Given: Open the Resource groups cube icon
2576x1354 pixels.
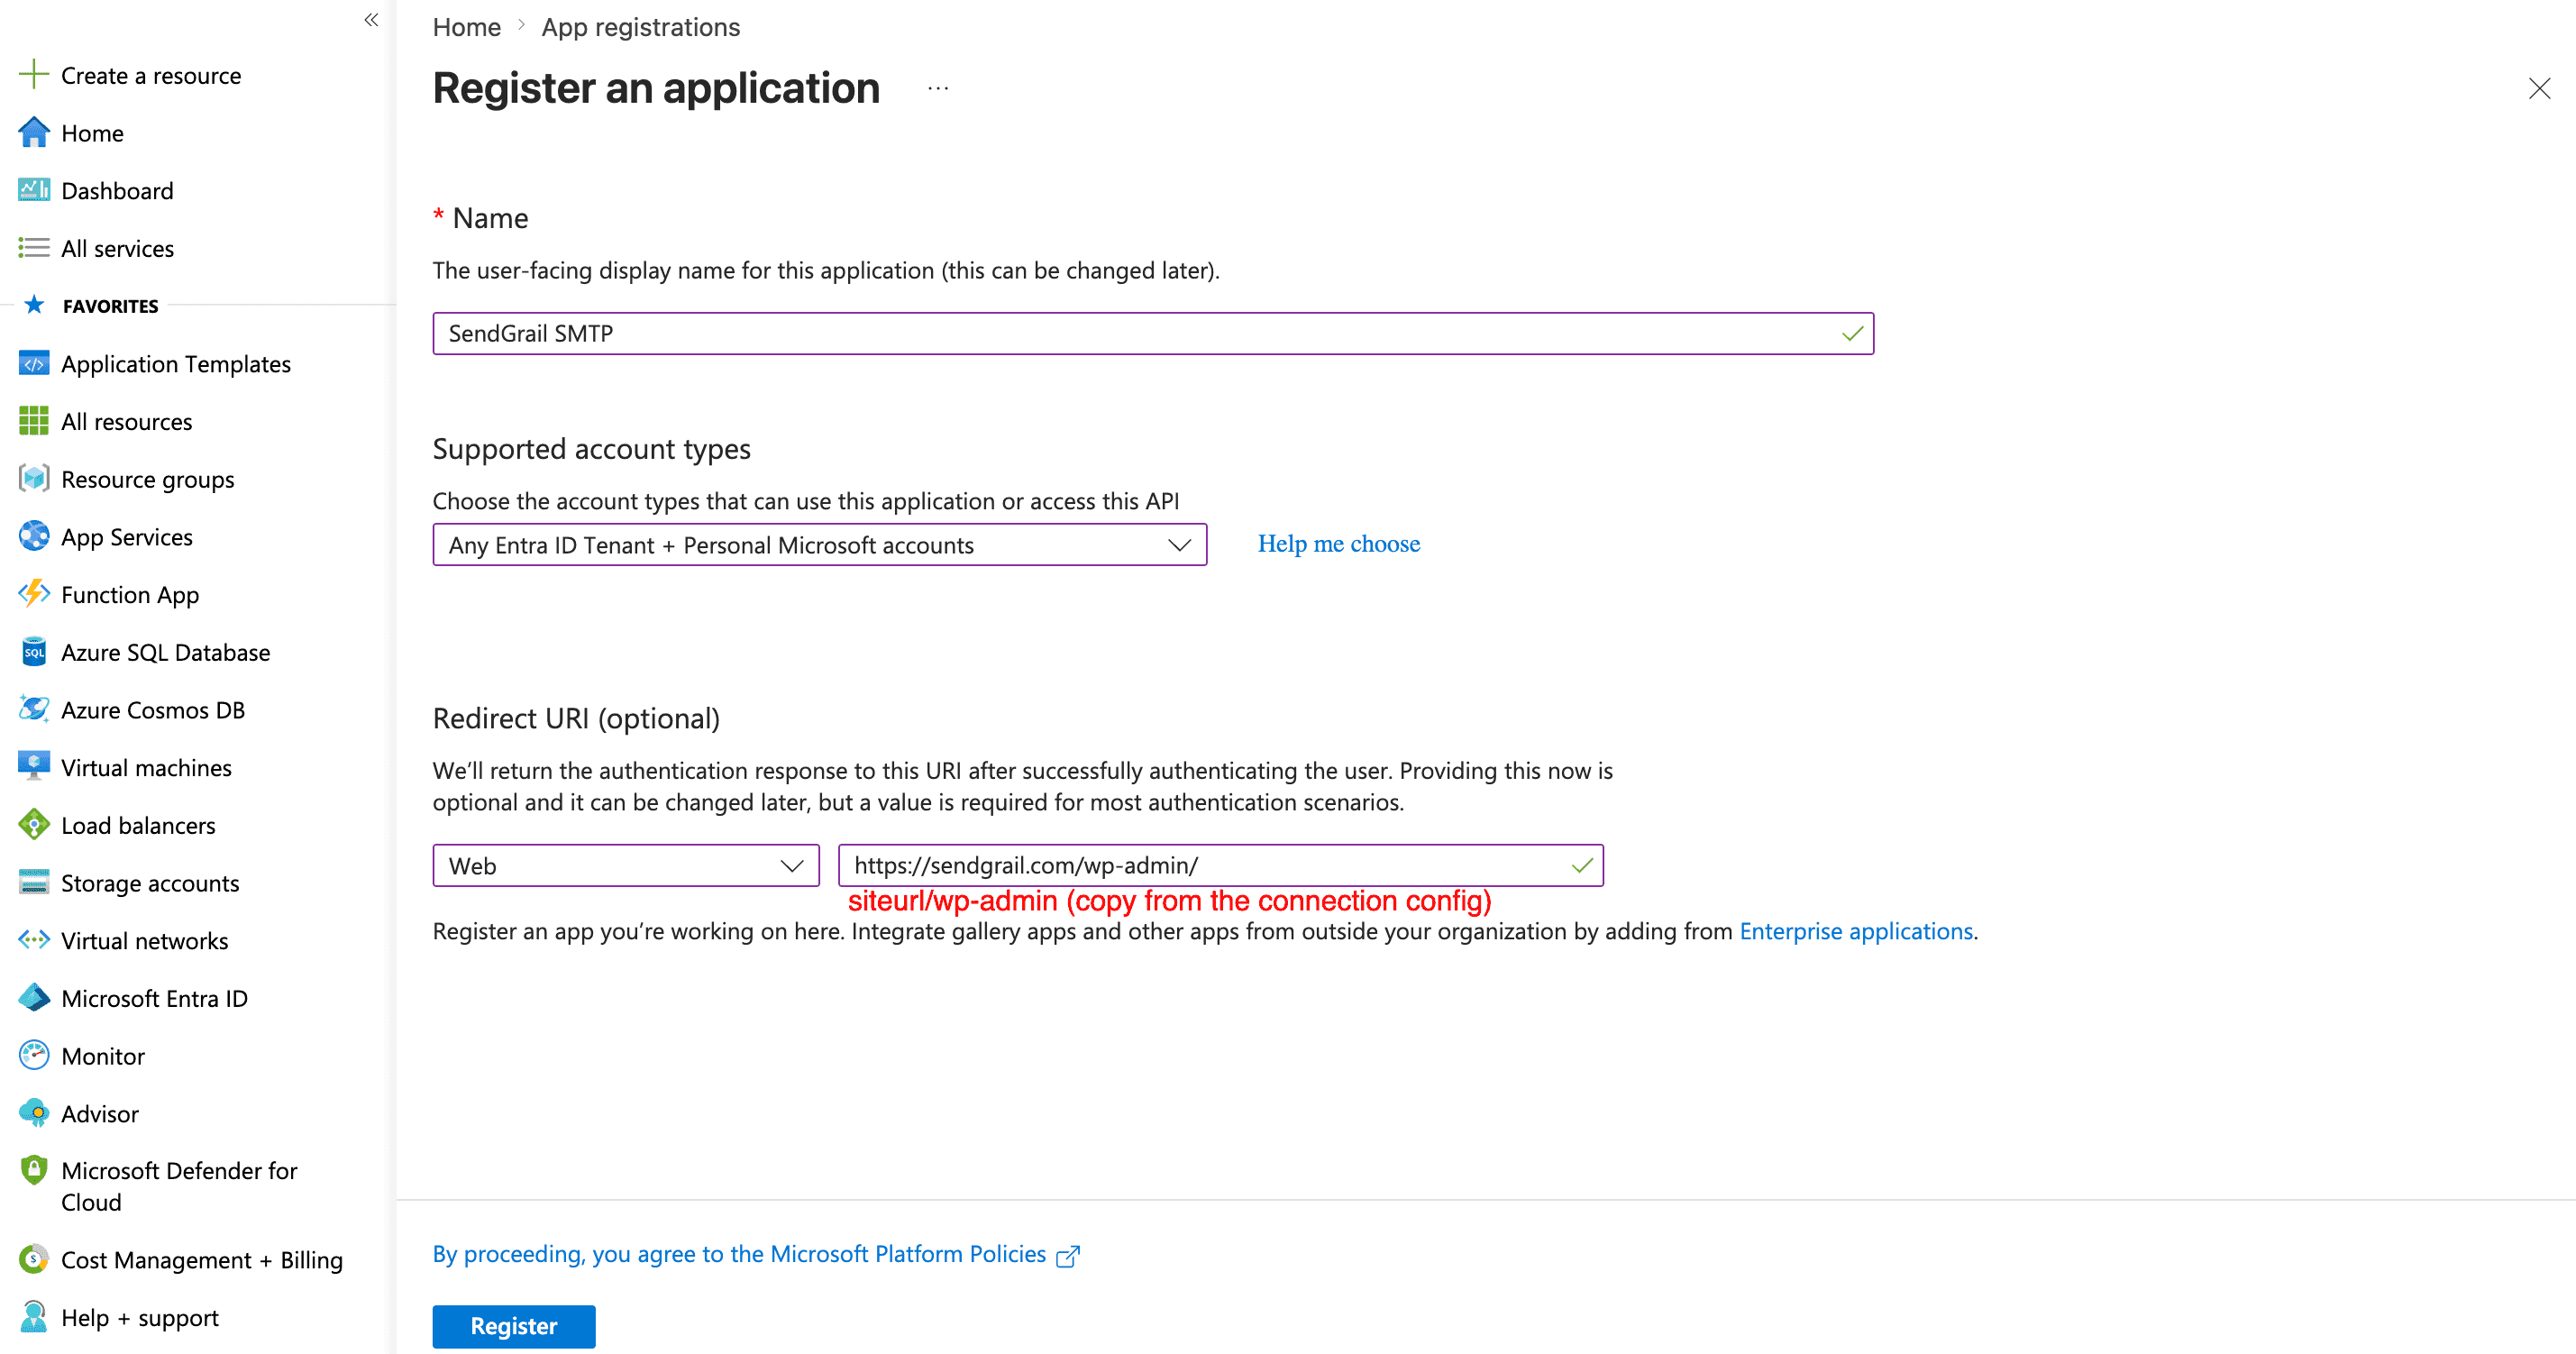Looking at the screenshot, I should click(33, 478).
